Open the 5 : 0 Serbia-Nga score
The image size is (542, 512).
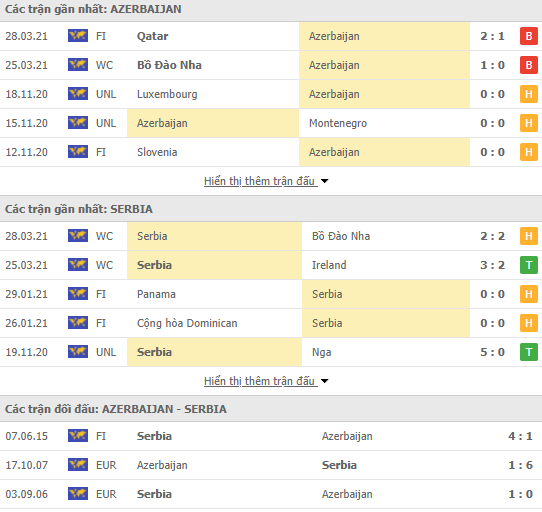click(x=492, y=352)
